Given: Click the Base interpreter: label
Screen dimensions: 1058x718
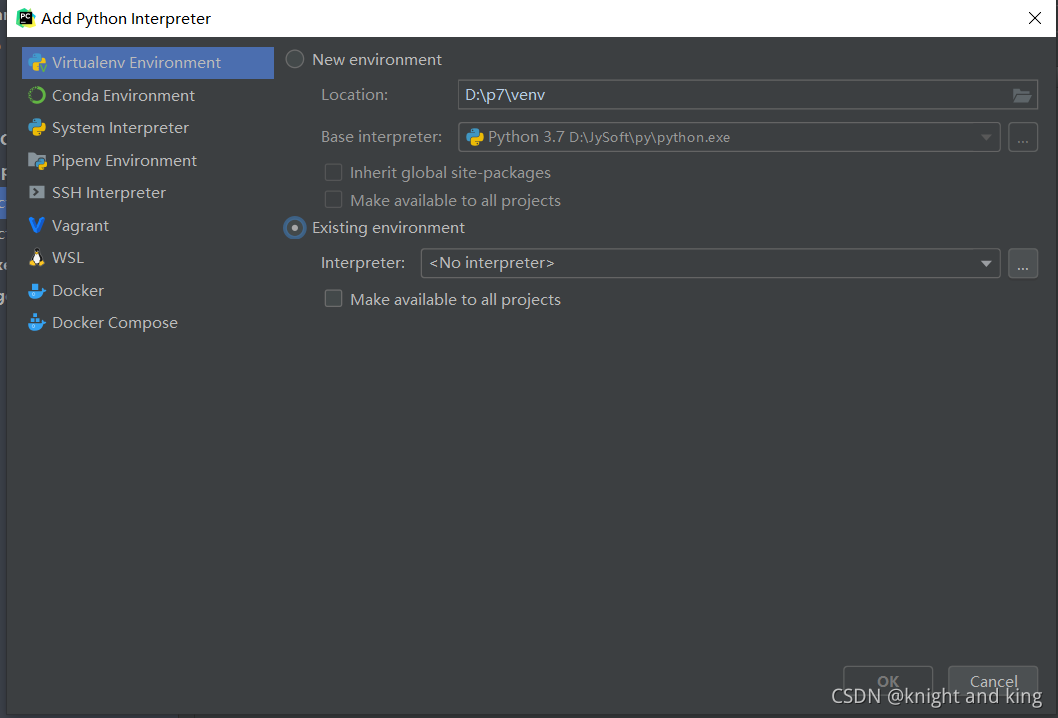Looking at the screenshot, I should (x=381, y=137).
